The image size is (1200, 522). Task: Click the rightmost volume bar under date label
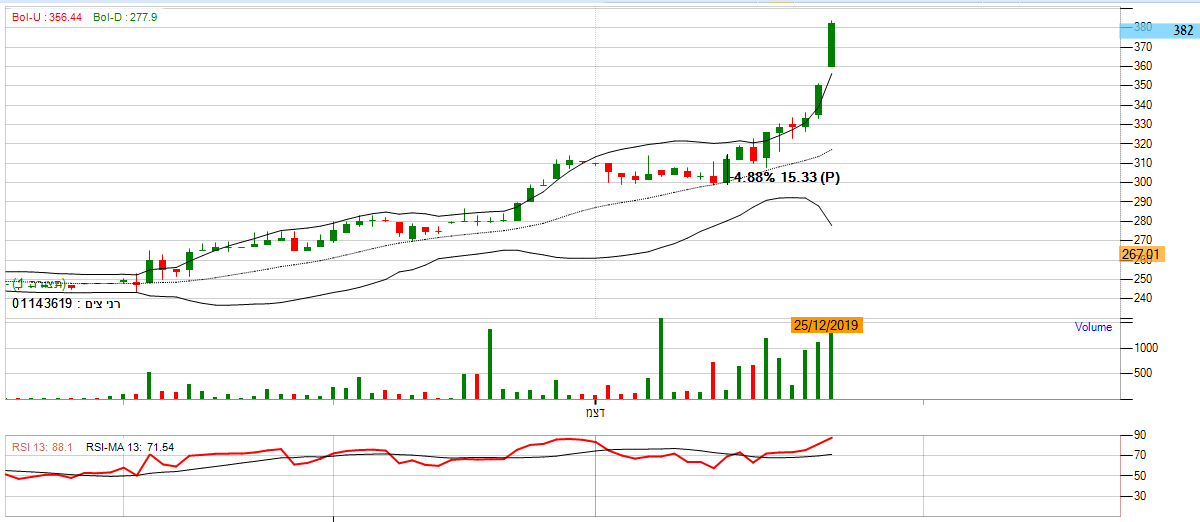pos(831,366)
